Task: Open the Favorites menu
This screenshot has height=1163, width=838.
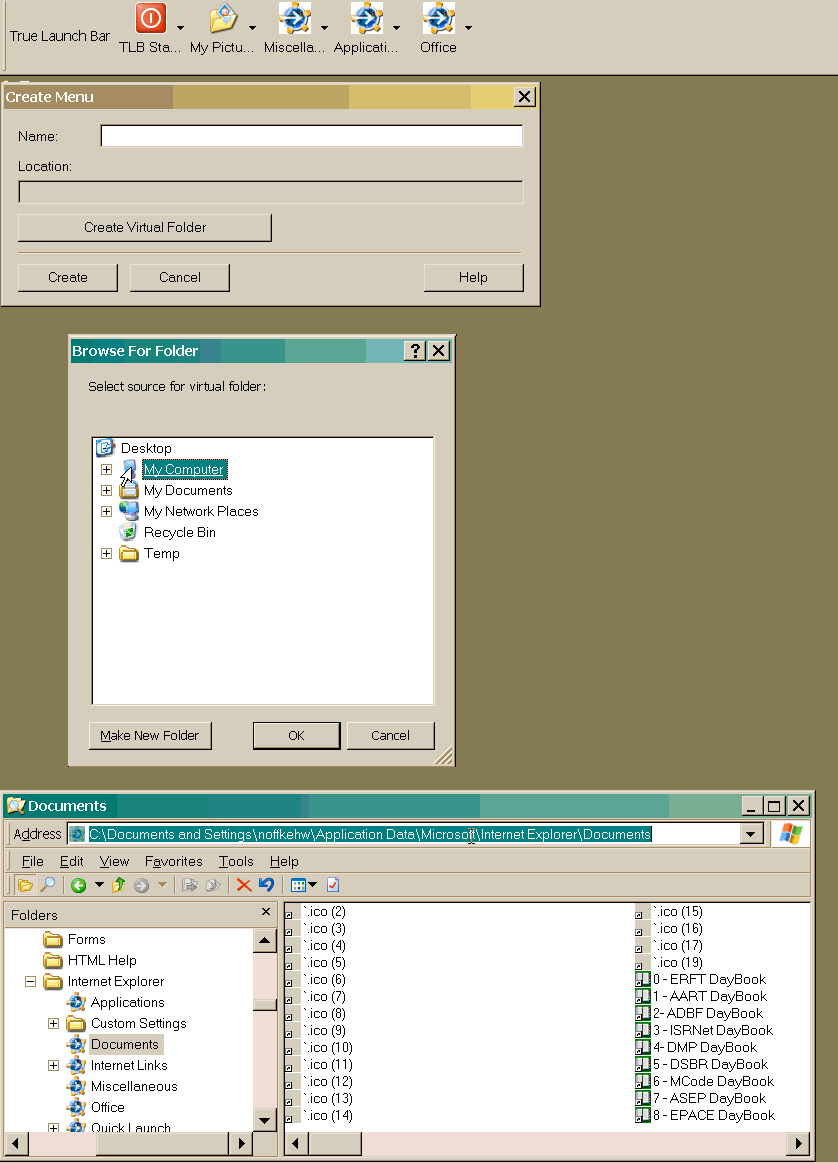Action: coord(173,861)
